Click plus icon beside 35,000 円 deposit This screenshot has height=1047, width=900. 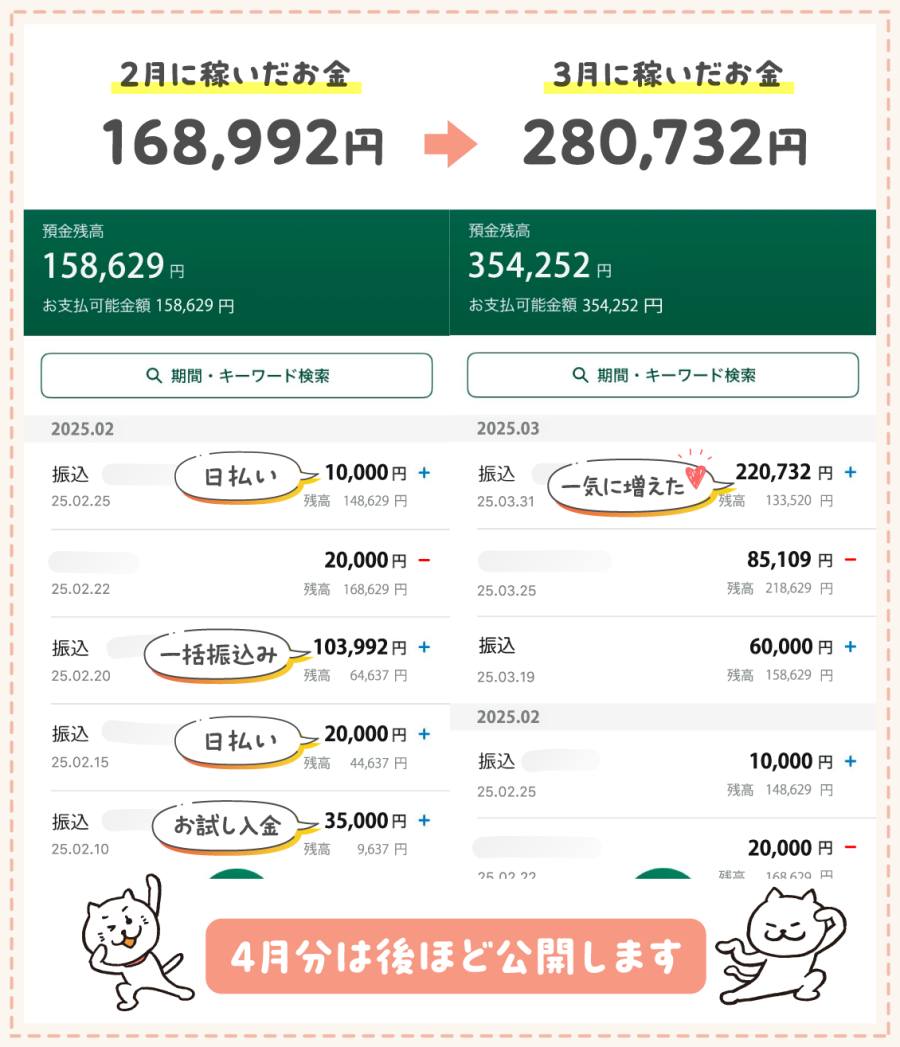424,820
